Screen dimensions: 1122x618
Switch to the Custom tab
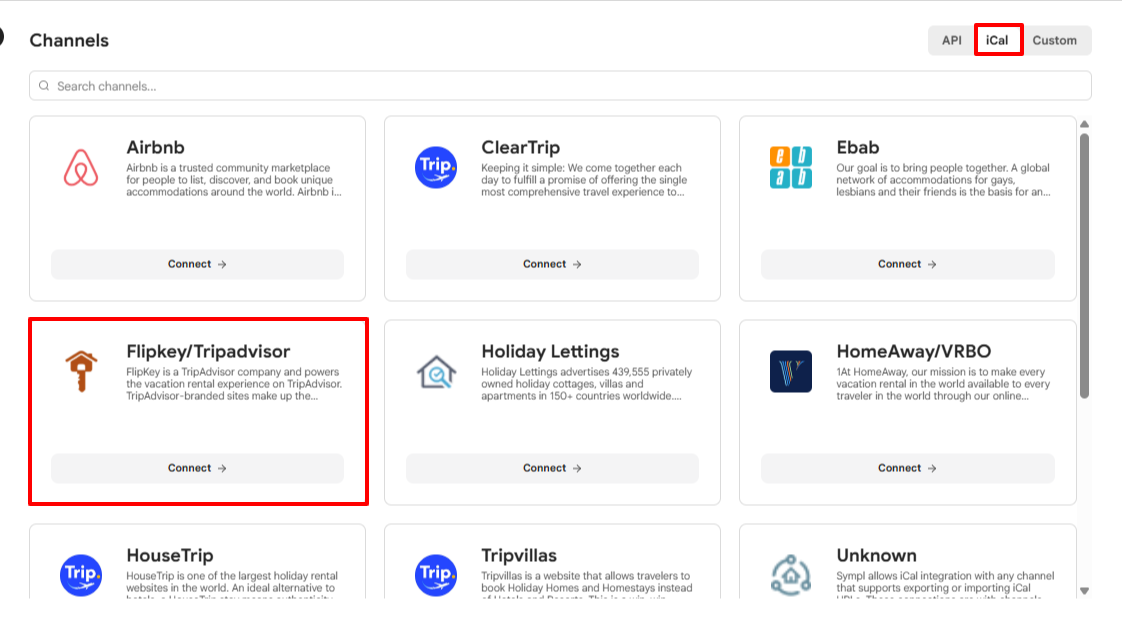point(1055,40)
